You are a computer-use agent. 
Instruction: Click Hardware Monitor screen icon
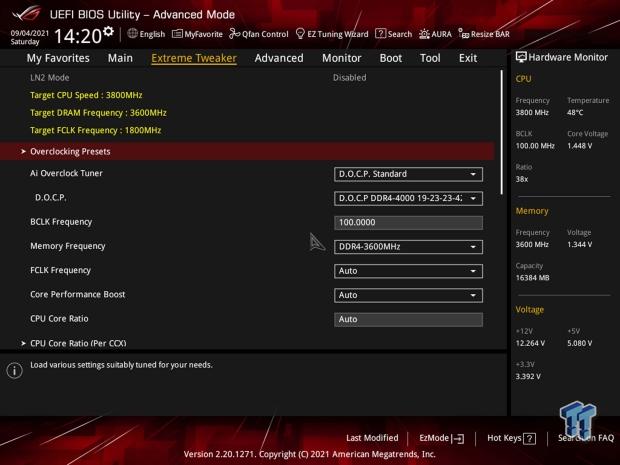pos(521,57)
